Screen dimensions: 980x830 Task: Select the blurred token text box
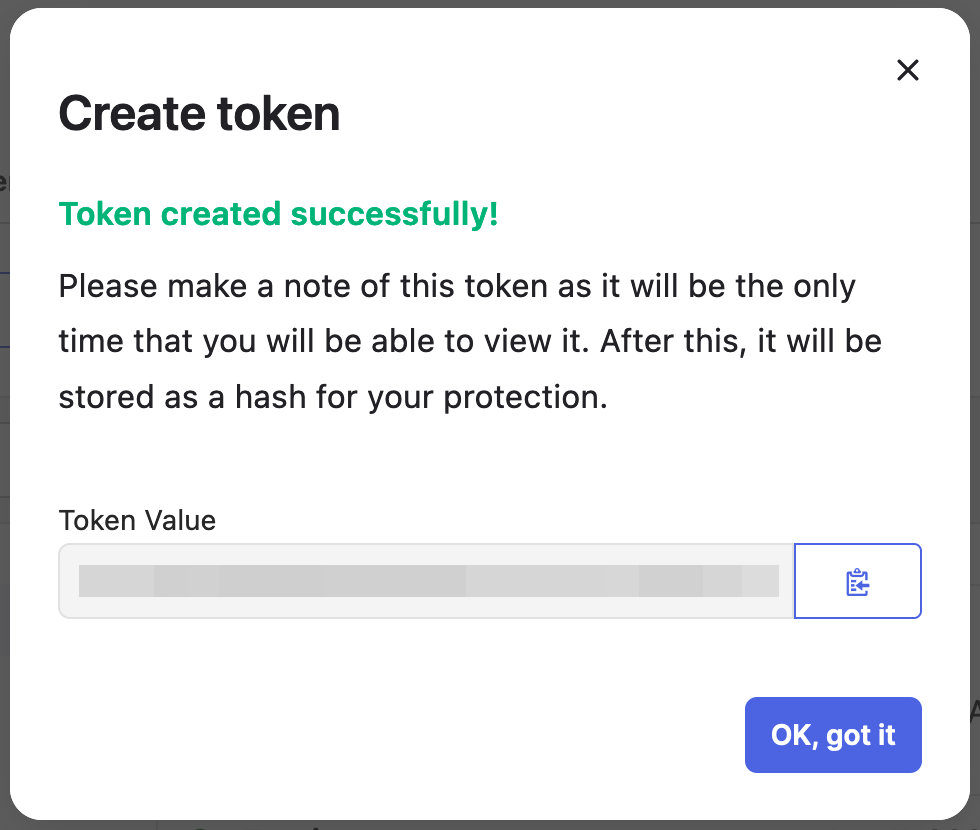[x=427, y=582]
